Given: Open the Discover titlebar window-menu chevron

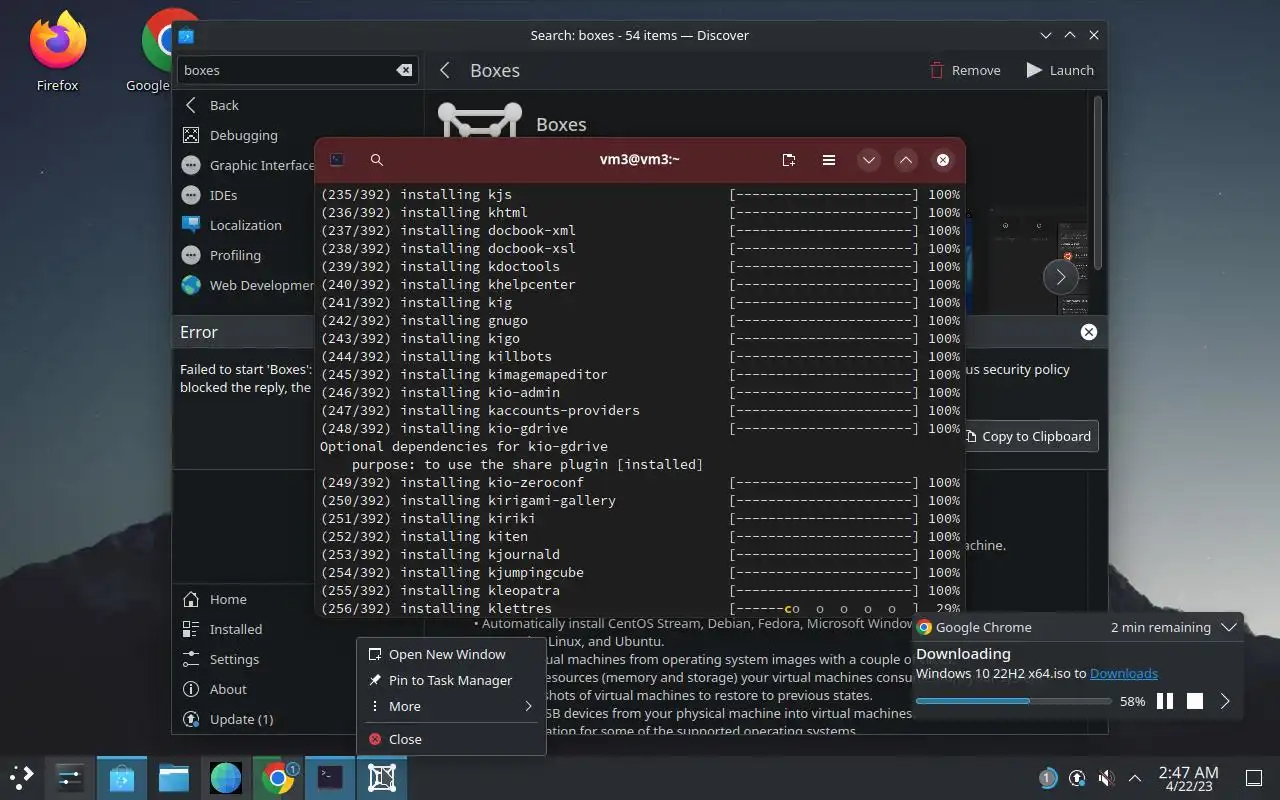Looking at the screenshot, I should click(1046, 35).
